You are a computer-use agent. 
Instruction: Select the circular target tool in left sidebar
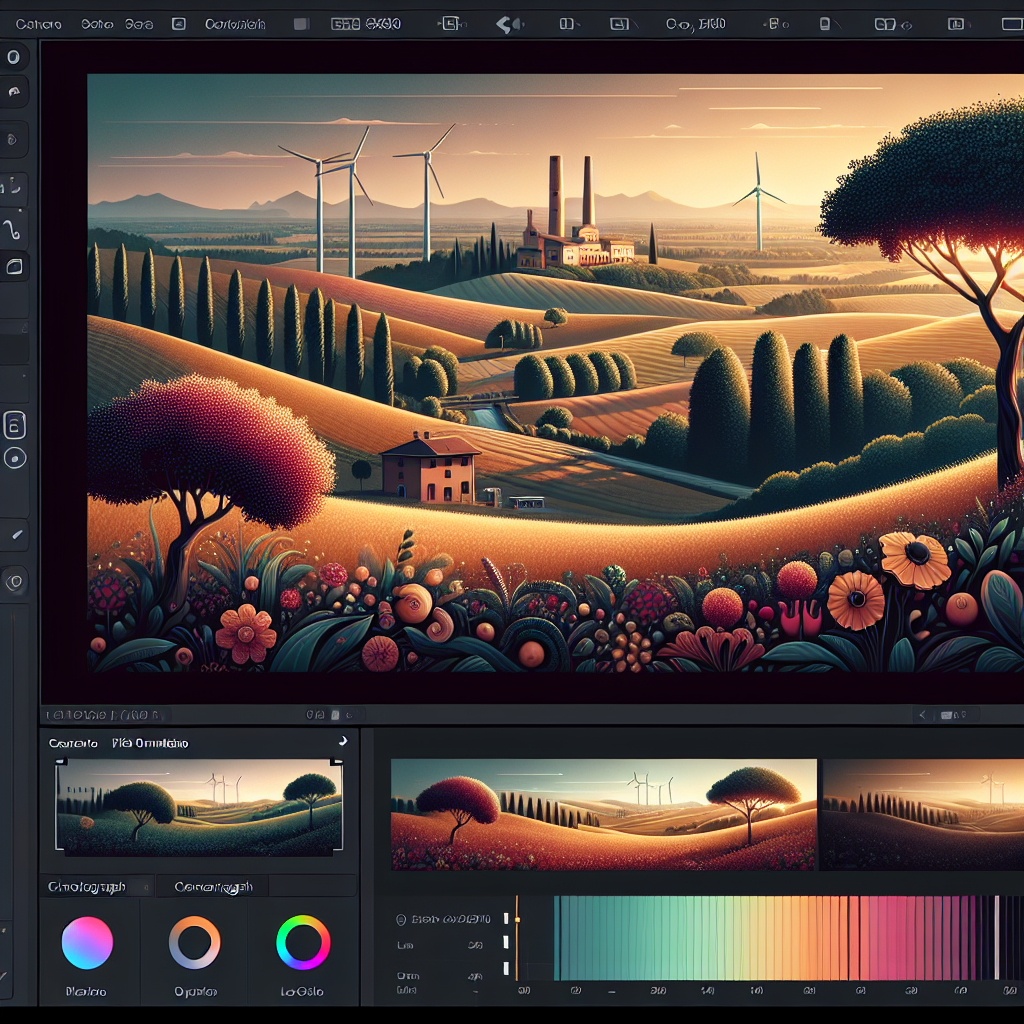[x=15, y=458]
